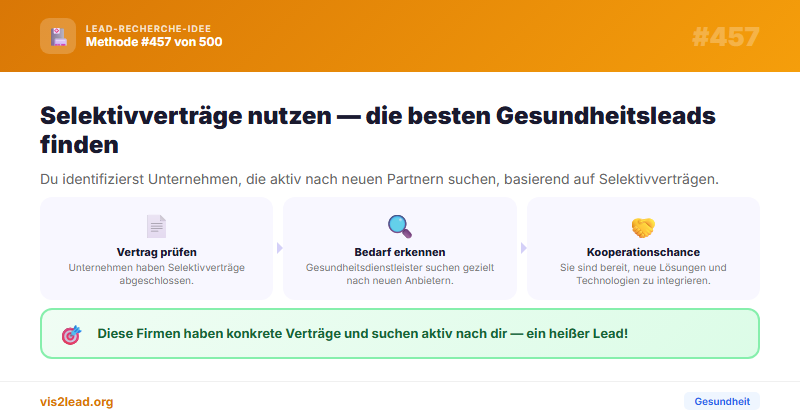Click the banner text Diese Firmen haben konkrete Verträge
This screenshot has width=800, height=420.
click(362, 334)
